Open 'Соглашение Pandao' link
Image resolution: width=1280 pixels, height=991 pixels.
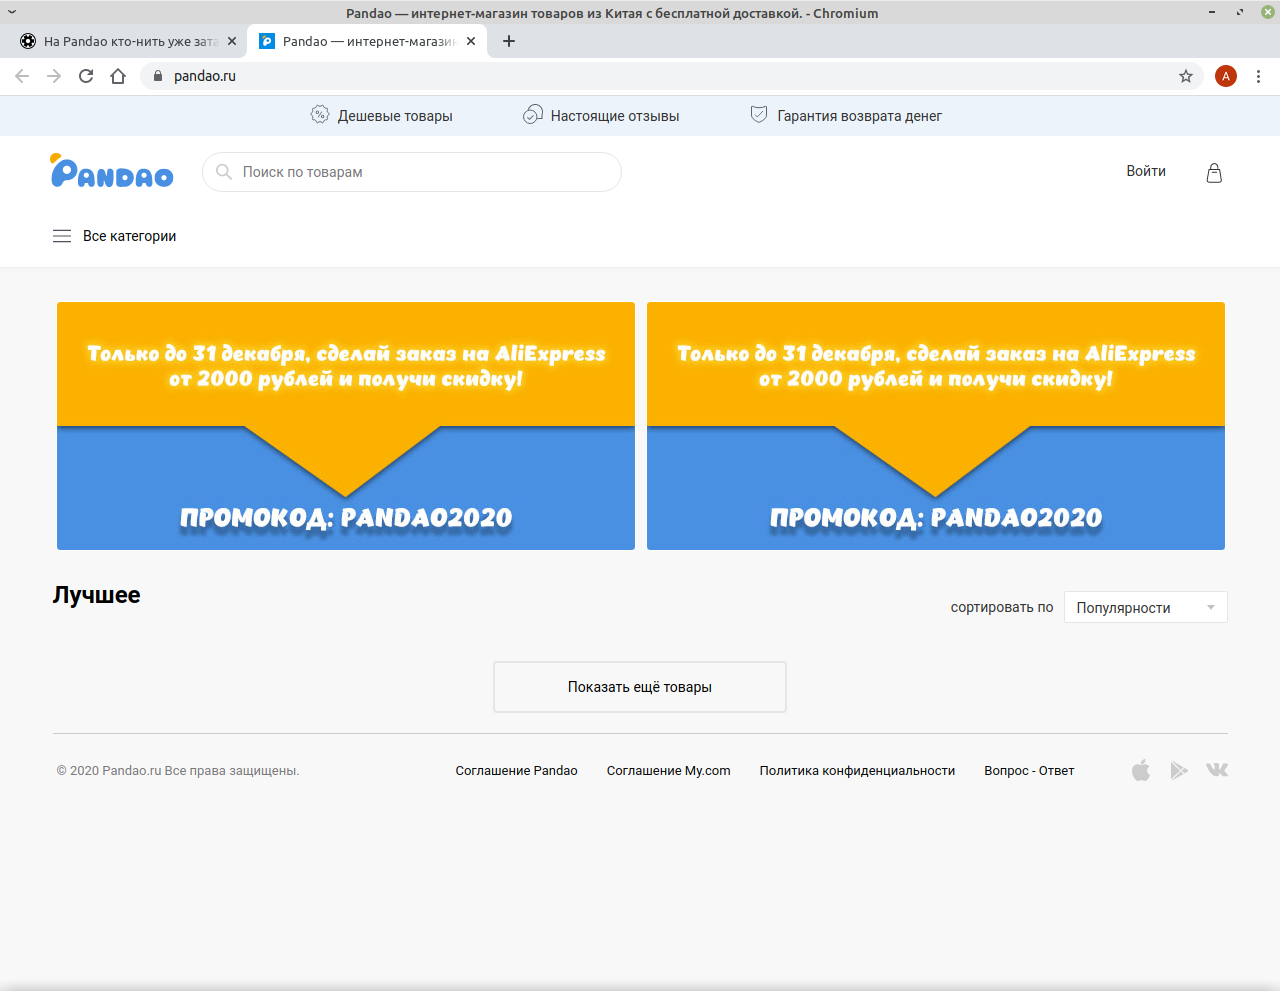pyautogui.click(x=516, y=771)
